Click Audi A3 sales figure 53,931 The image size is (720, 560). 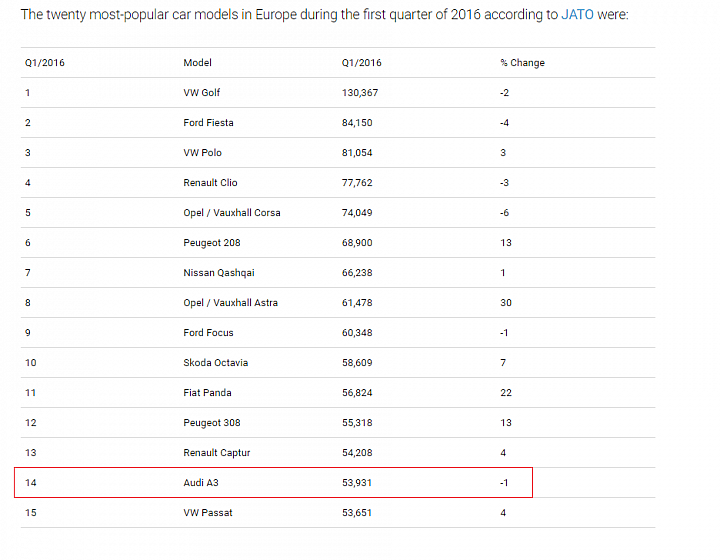tap(357, 483)
